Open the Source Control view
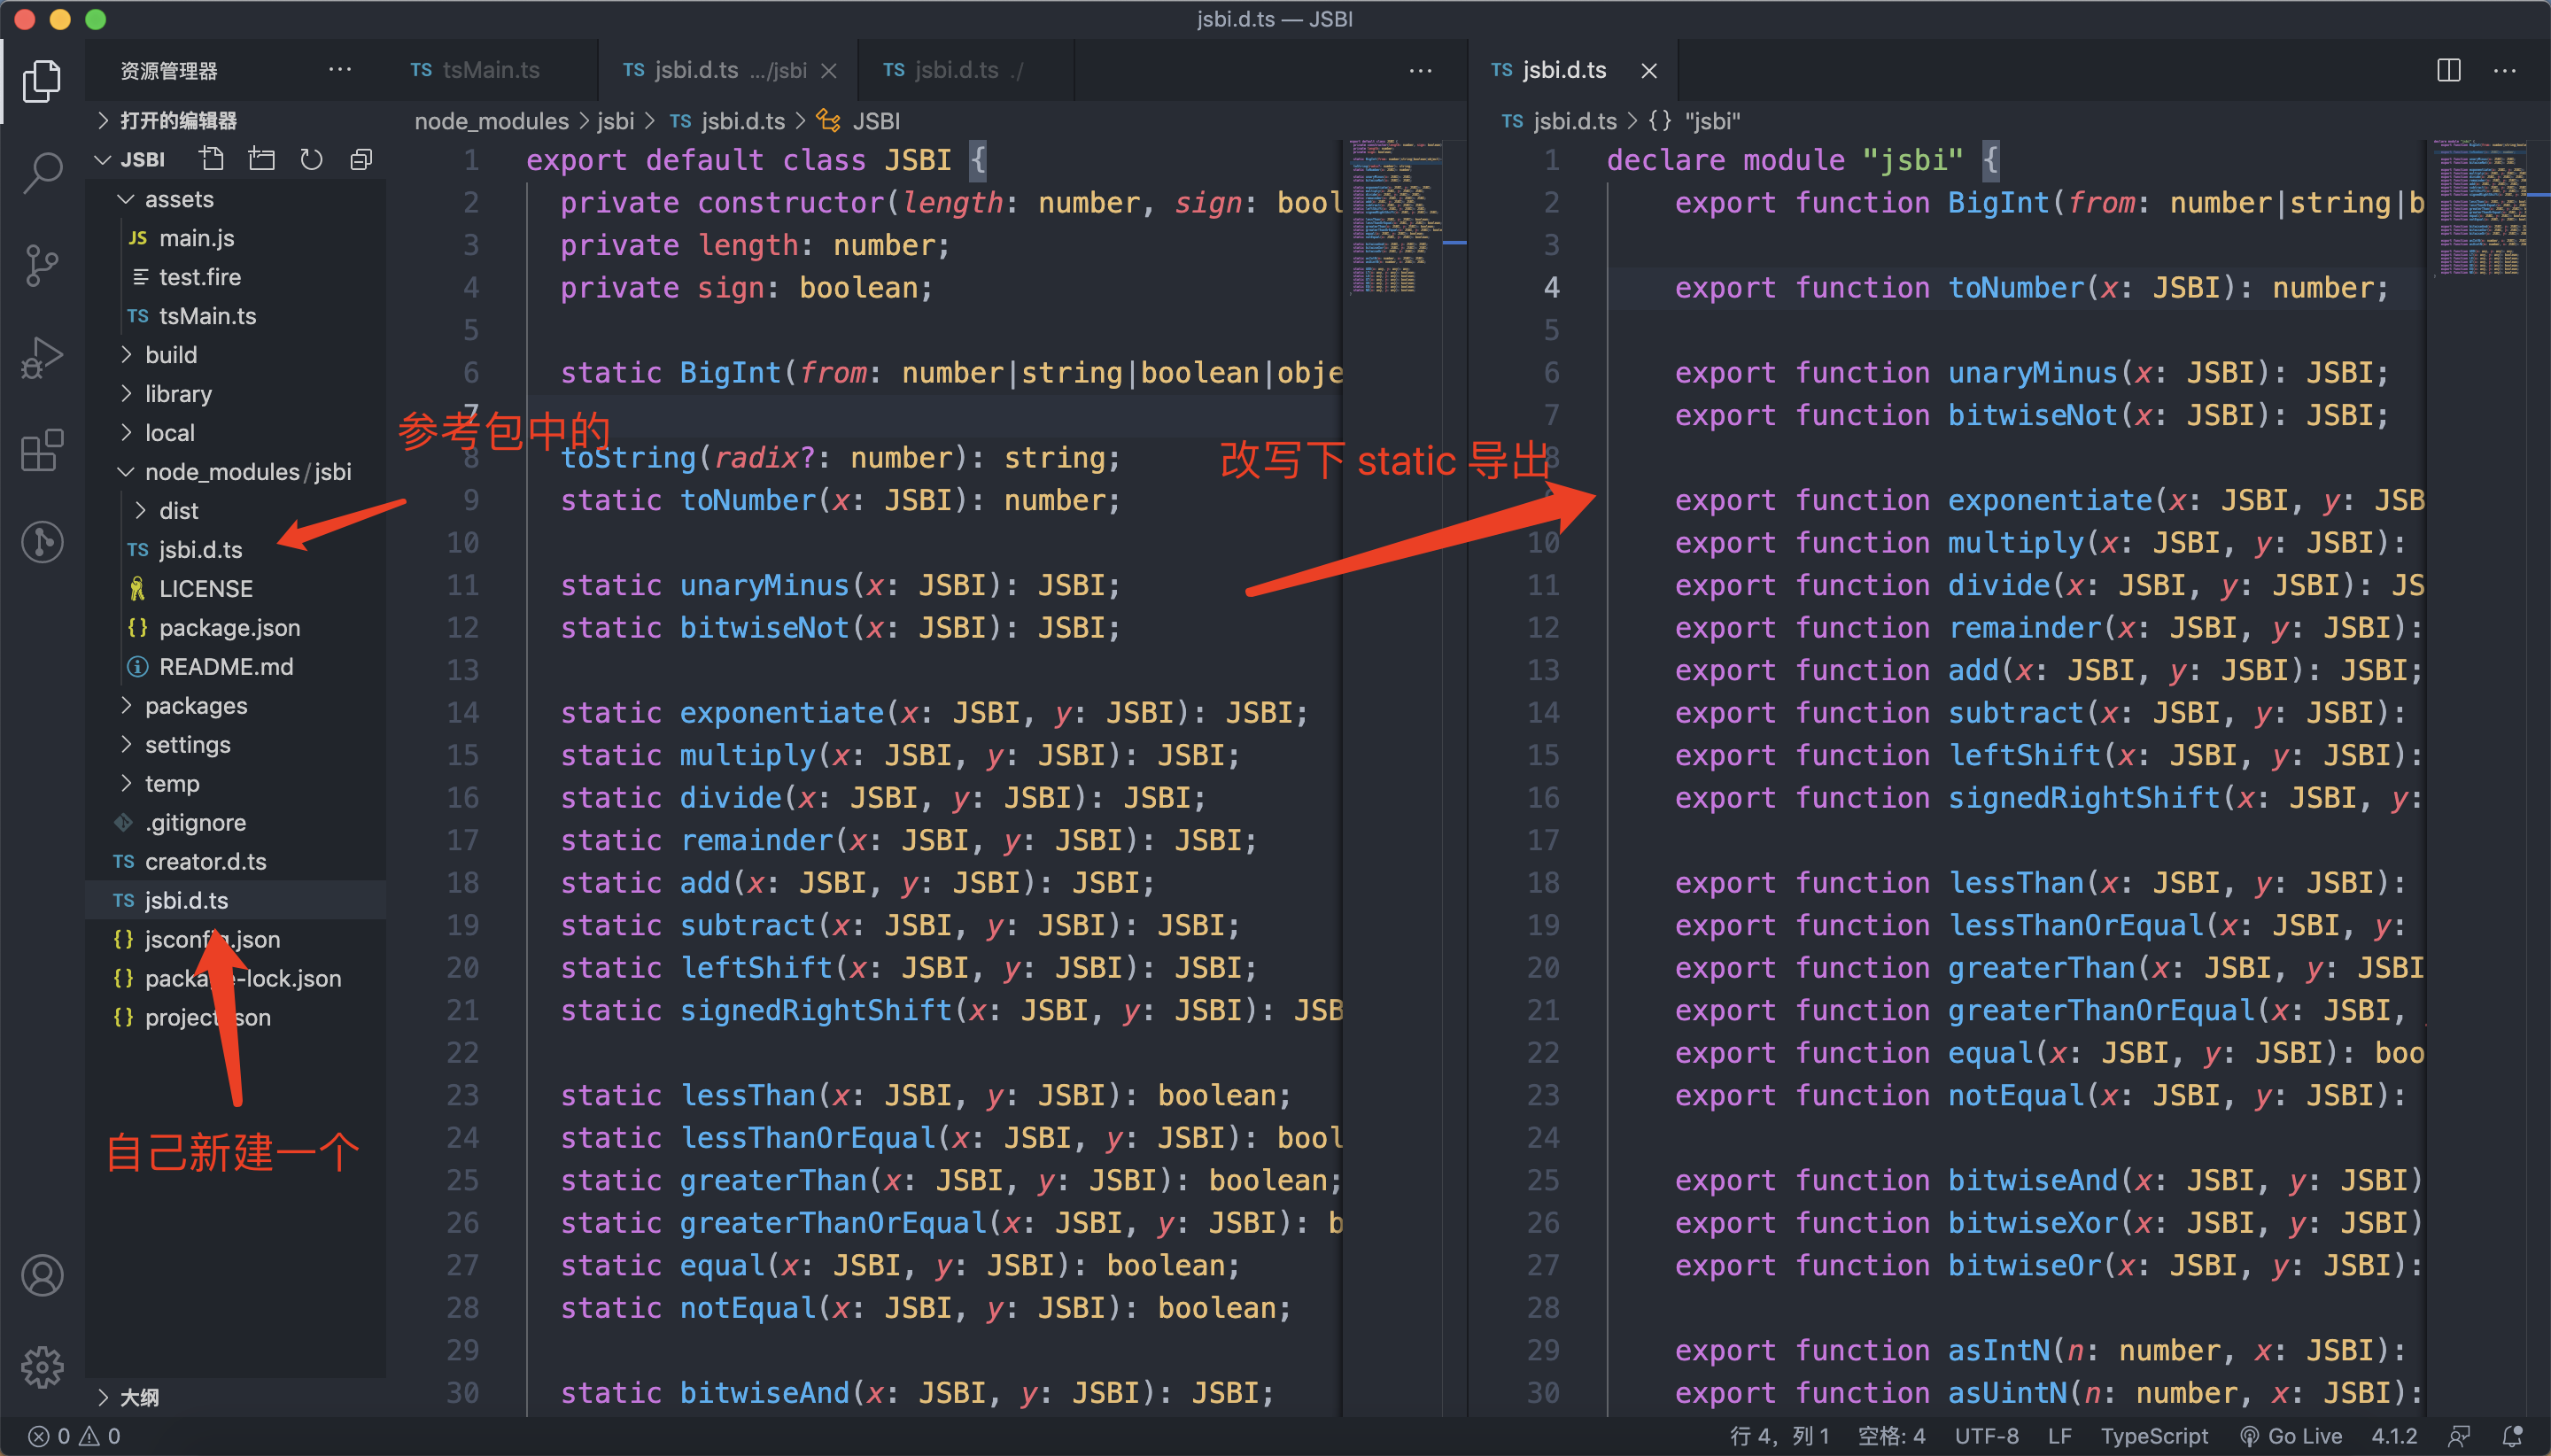 (42, 264)
